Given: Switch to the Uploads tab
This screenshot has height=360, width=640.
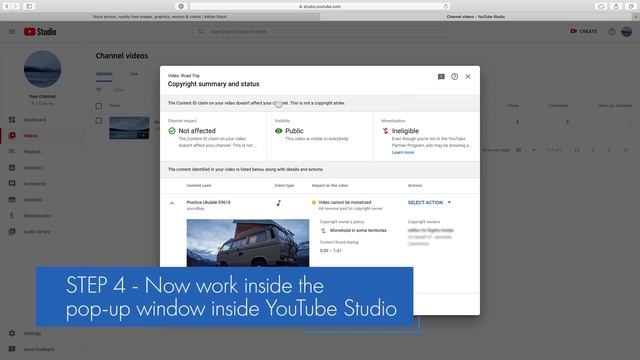Looking at the screenshot, I should coord(104,74).
